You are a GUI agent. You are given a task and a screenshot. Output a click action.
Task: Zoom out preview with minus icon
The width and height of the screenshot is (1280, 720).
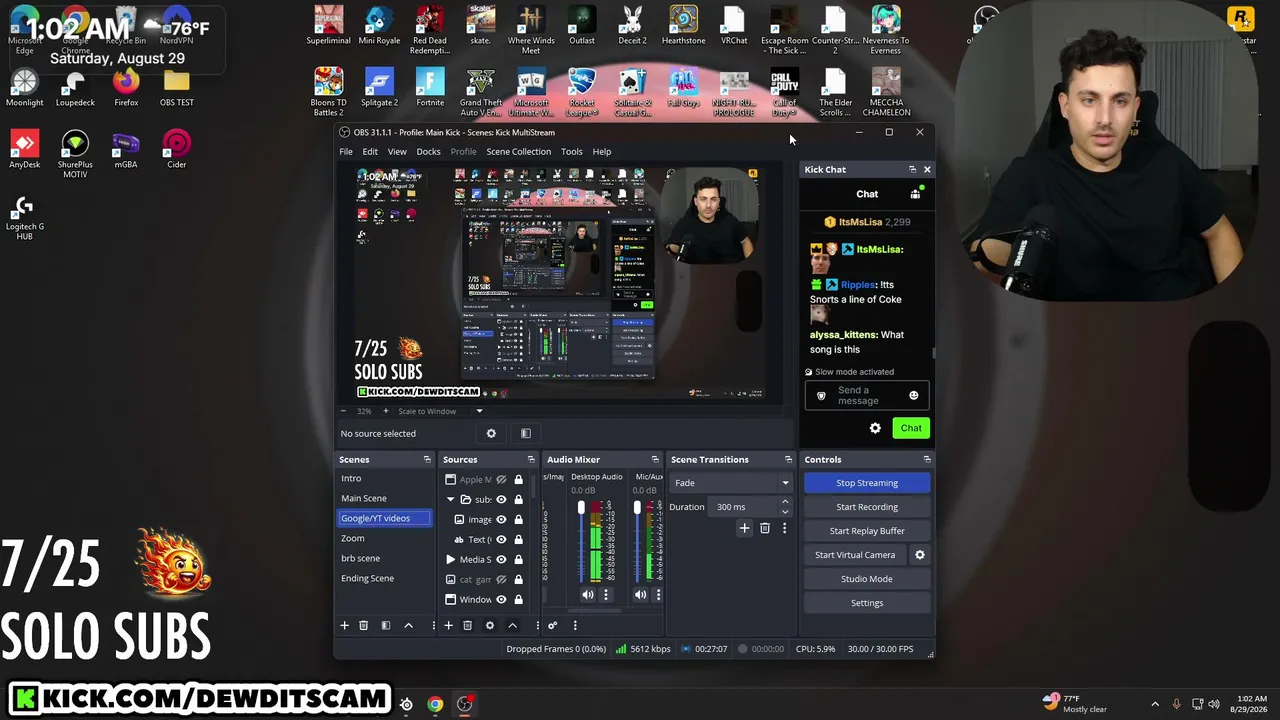[343, 411]
